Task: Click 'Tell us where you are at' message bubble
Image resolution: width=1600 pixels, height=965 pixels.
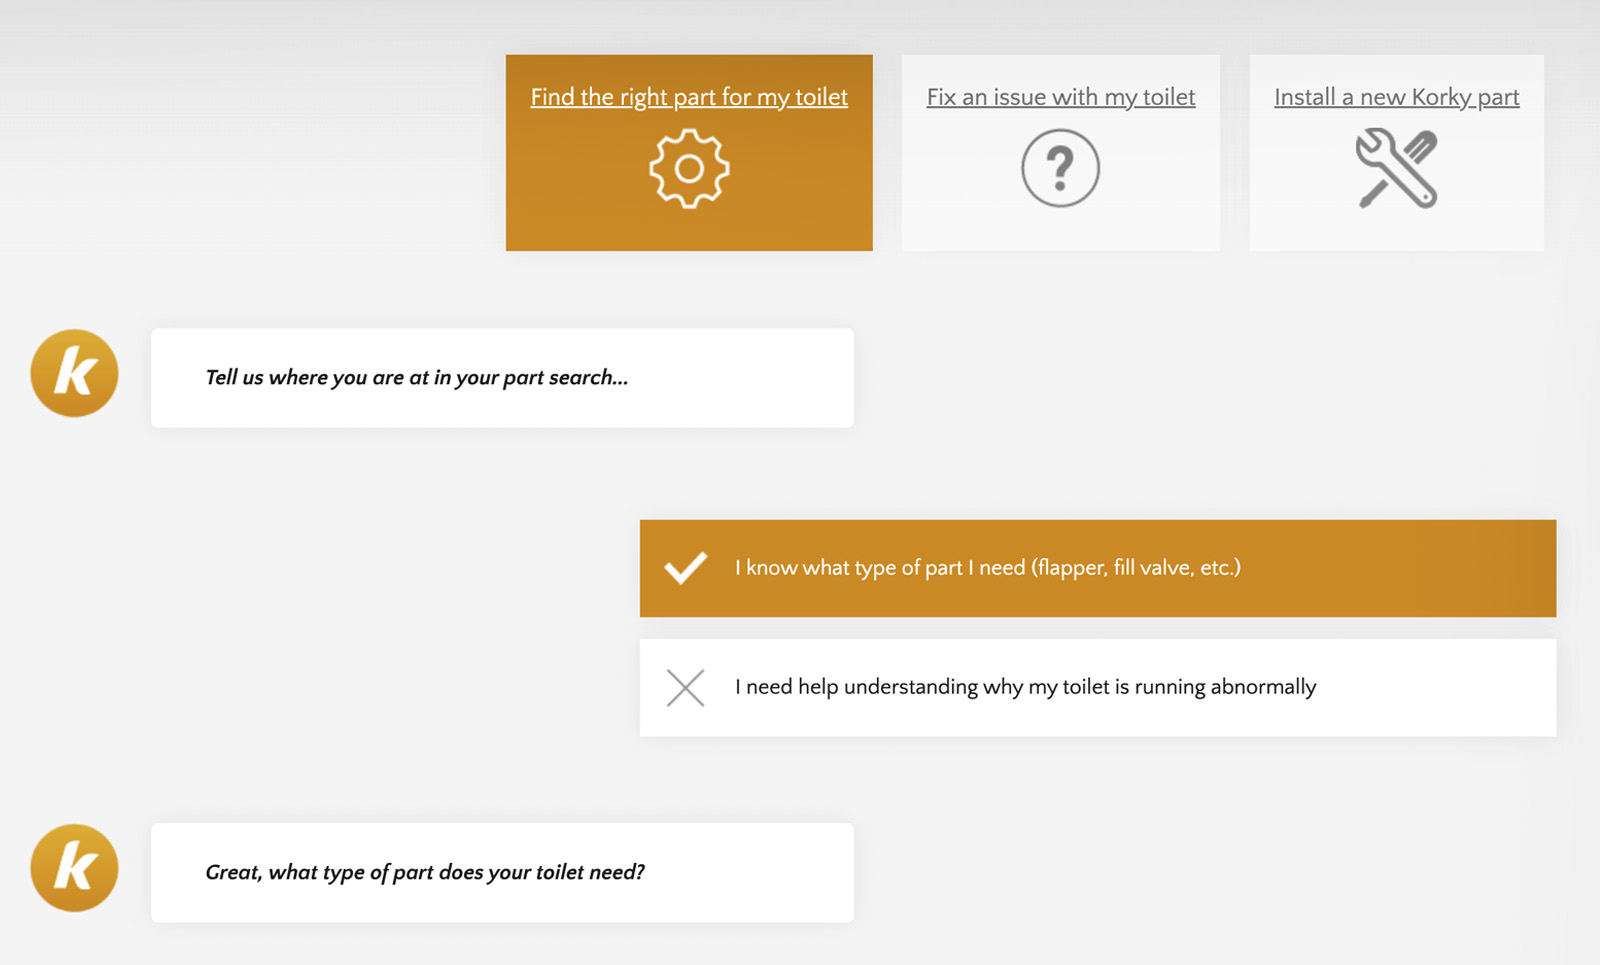Action: [502, 378]
